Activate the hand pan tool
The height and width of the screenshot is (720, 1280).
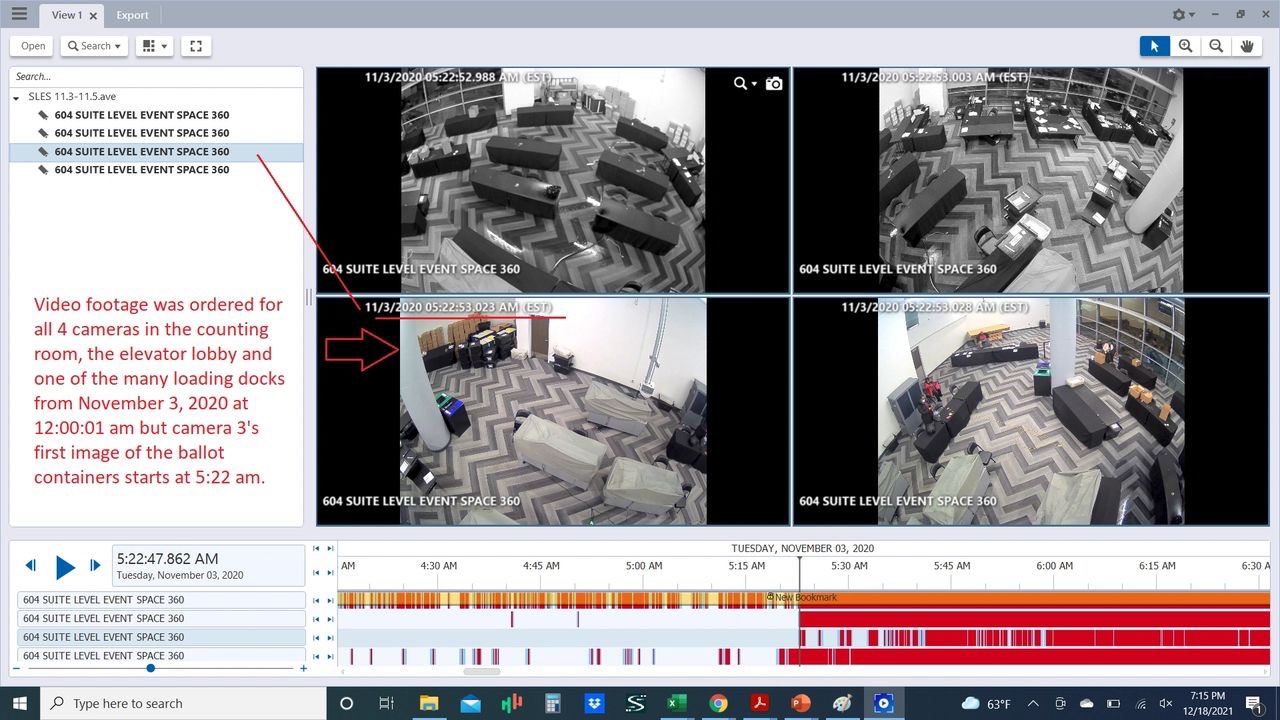click(x=1247, y=46)
